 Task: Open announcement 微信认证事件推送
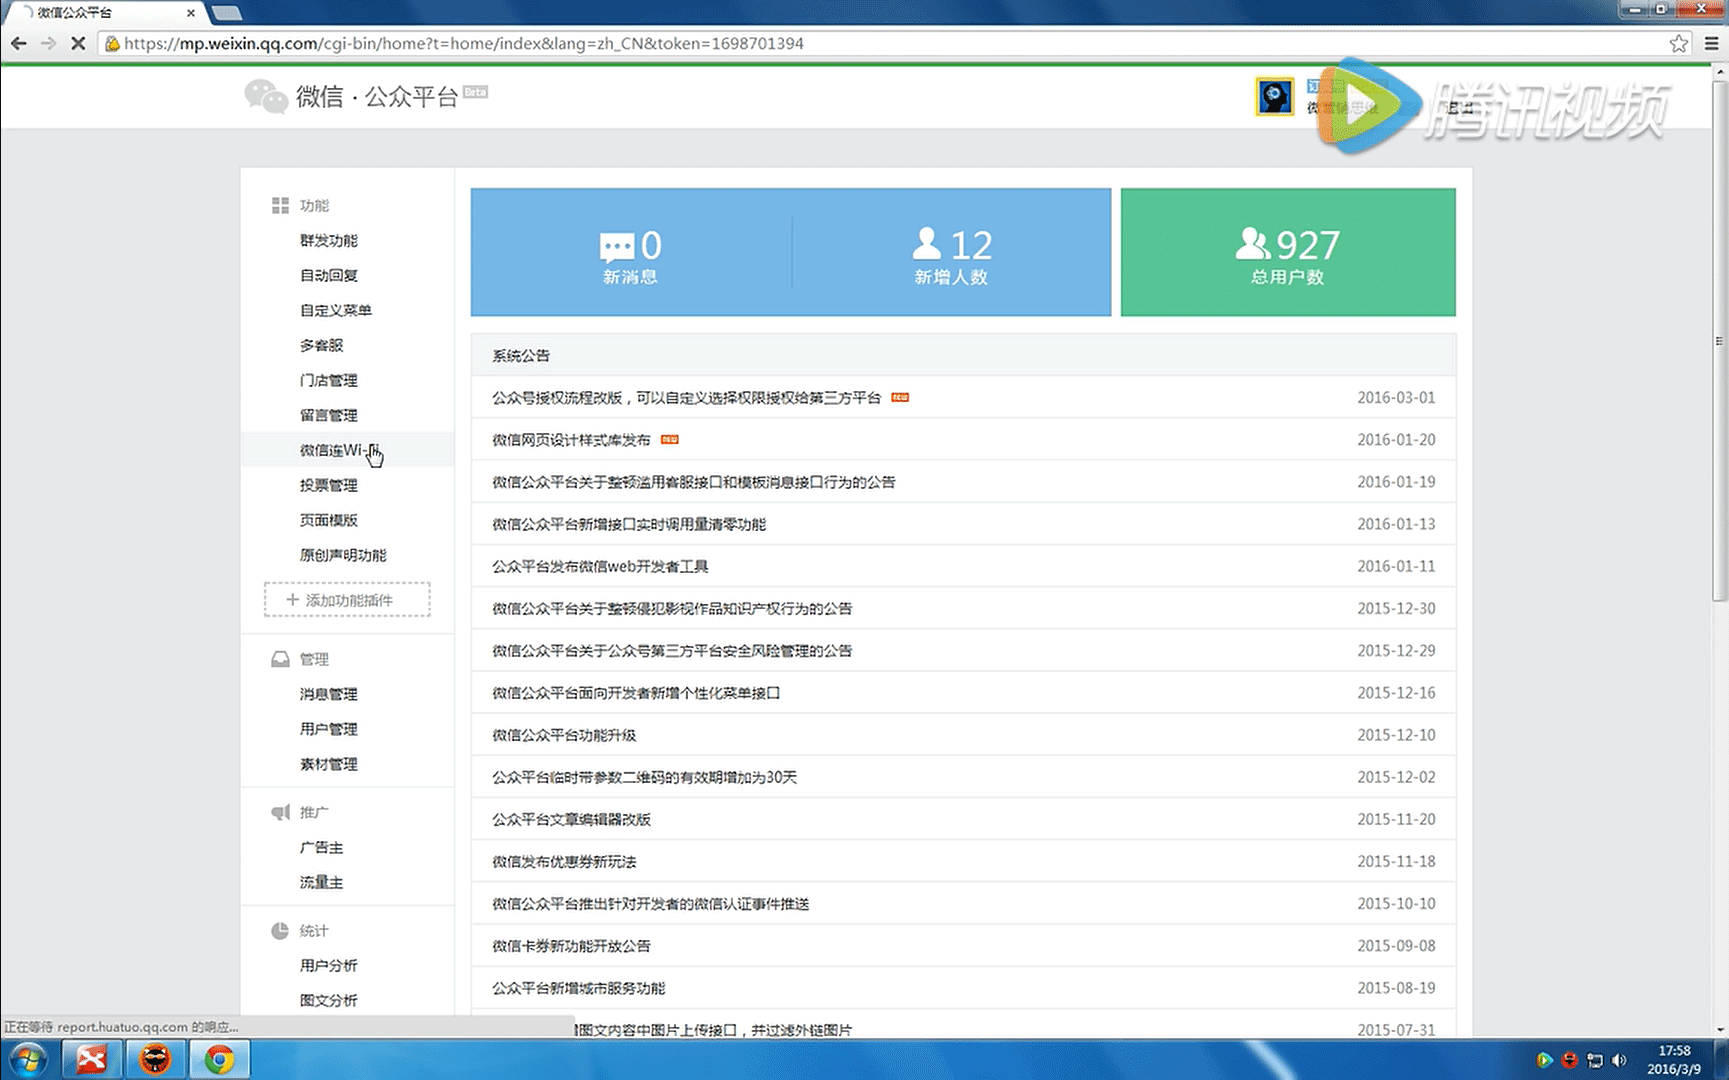coord(650,904)
